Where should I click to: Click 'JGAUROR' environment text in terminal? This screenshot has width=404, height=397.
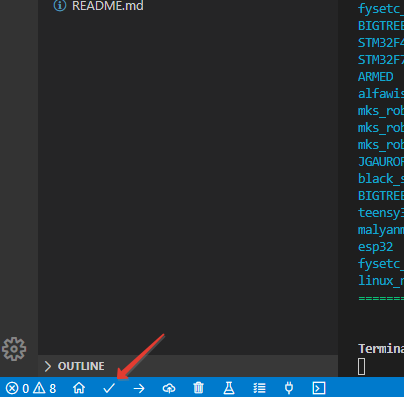381,162
